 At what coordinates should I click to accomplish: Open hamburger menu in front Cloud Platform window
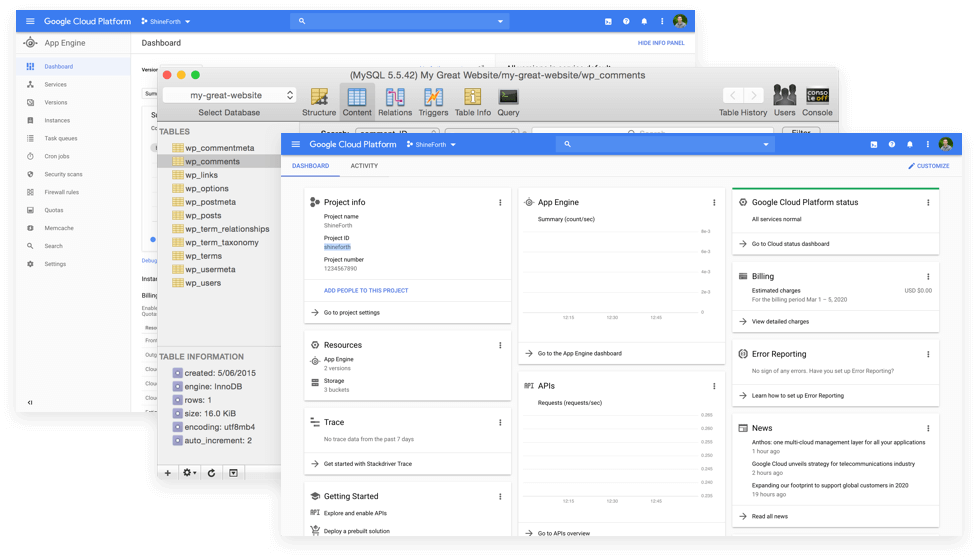296,144
